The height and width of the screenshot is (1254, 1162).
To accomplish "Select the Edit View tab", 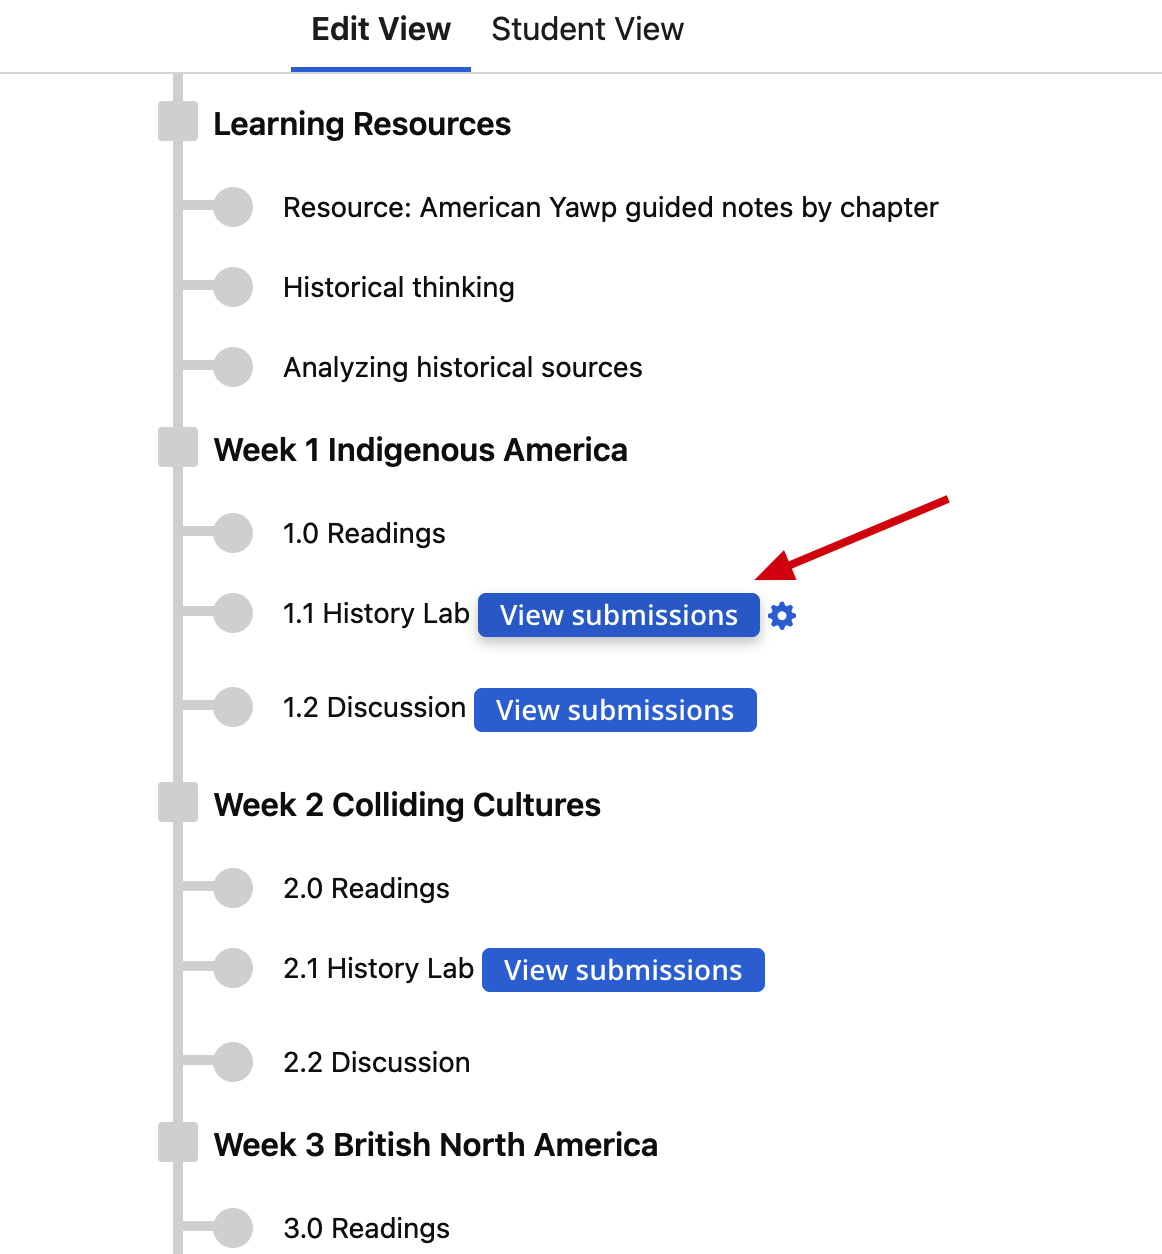I will pos(381,30).
